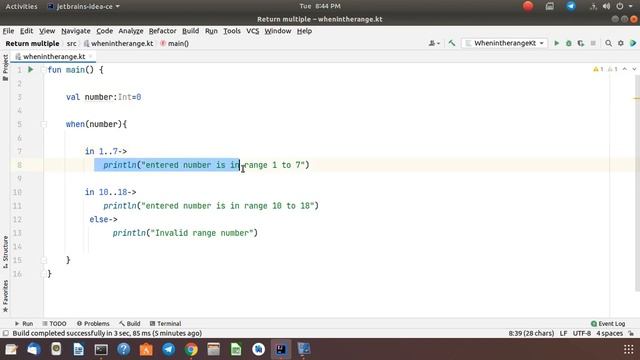Open IDE settings gear icon
The height and width of the screenshot is (360, 640).
pos(621,43)
